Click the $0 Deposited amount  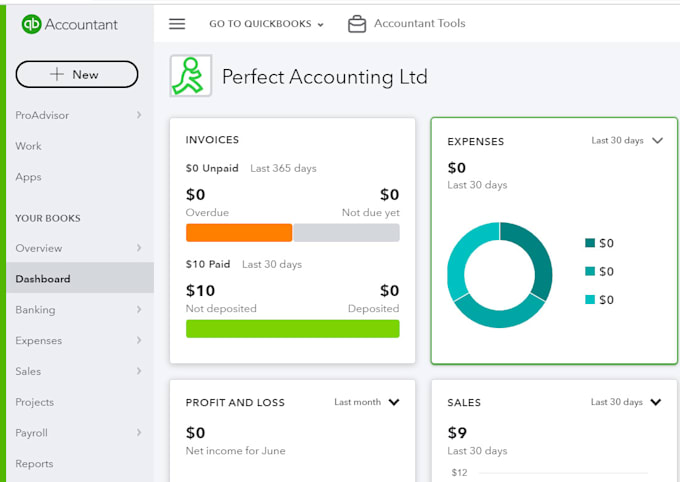click(x=389, y=291)
